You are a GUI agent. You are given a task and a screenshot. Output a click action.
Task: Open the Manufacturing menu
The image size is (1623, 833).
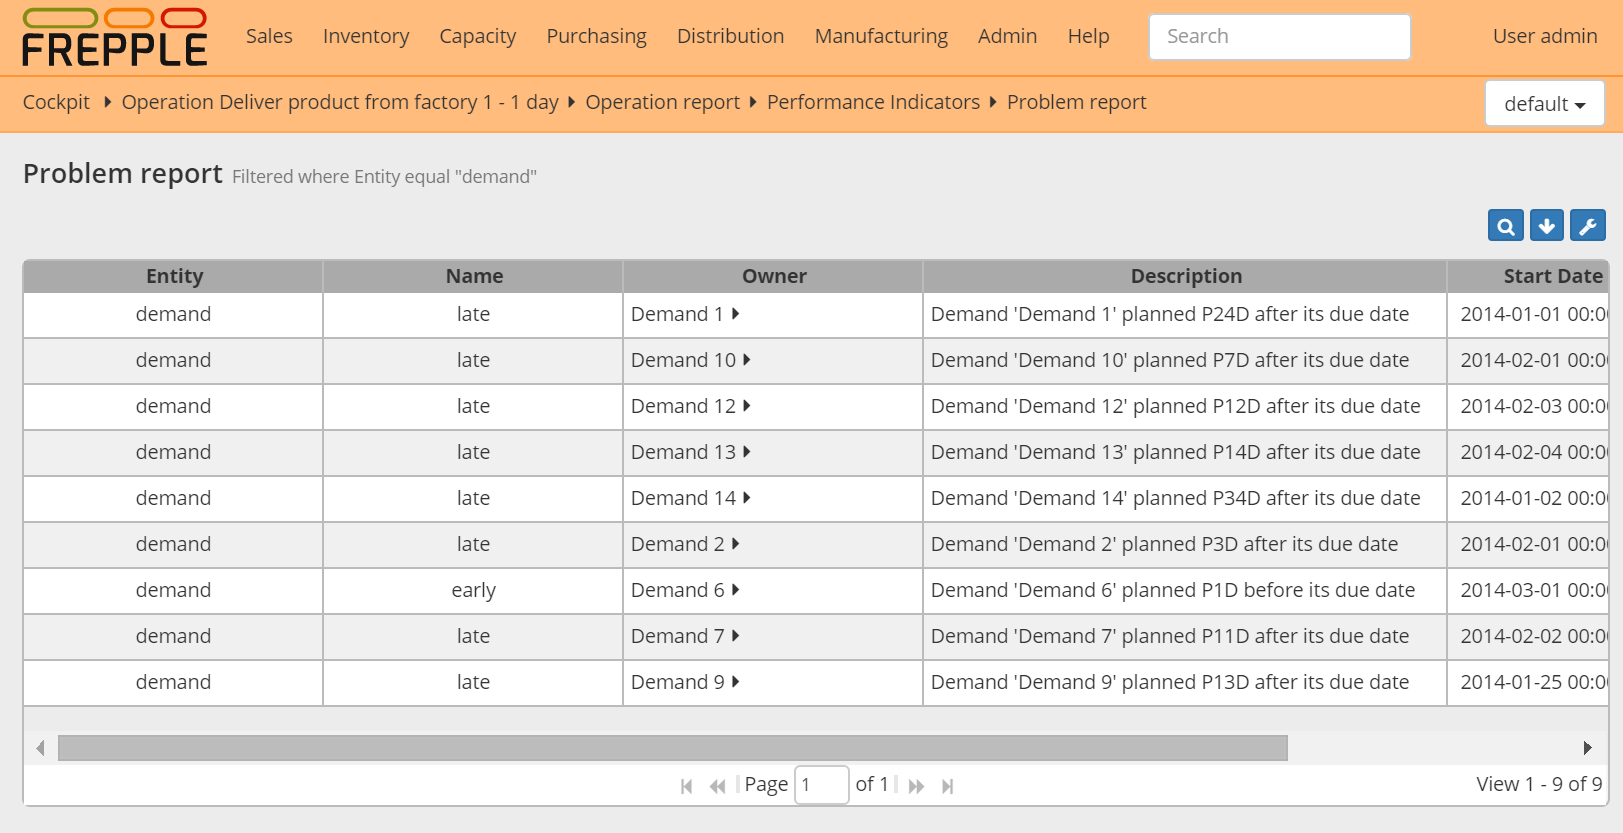pos(881,37)
